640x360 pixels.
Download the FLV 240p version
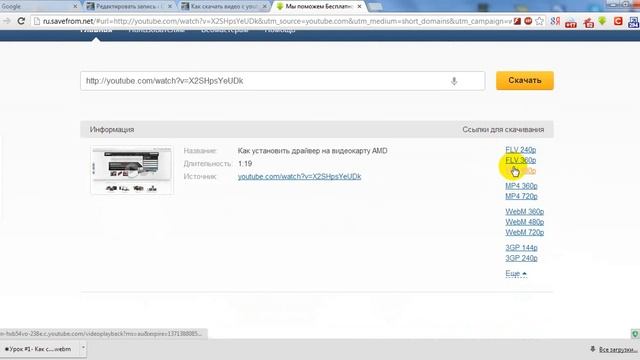pos(520,150)
